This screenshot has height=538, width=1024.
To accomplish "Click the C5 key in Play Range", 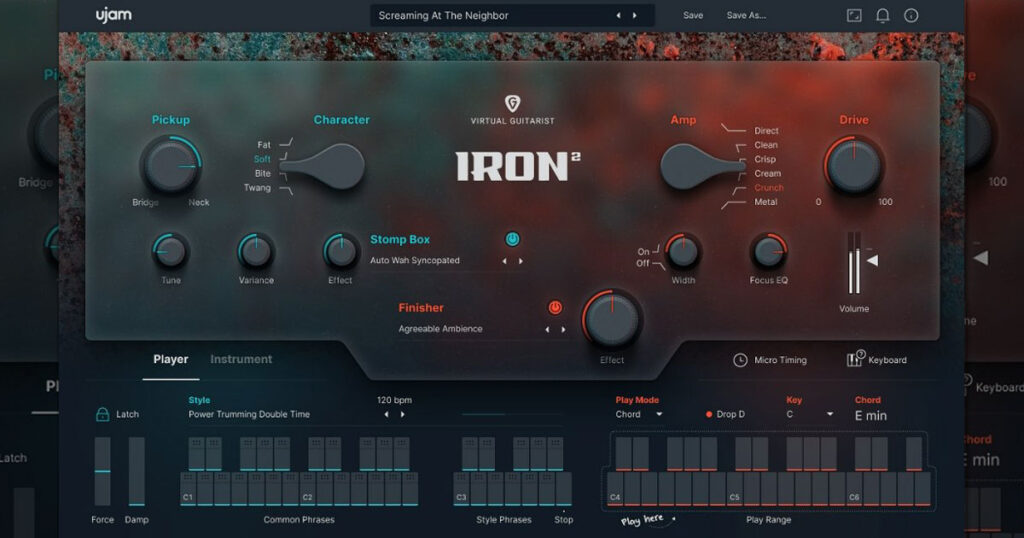I will coord(735,489).
